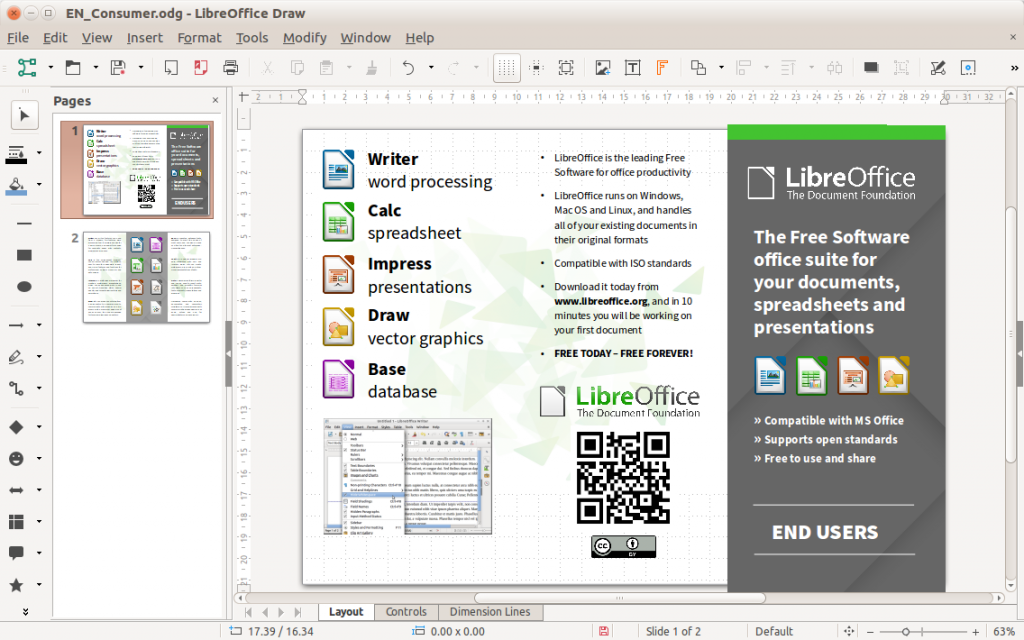Viewport: 1024px width, 640px height.
Task: Expand the Undo dropdown arrow
Action: [x=430, y=67]
